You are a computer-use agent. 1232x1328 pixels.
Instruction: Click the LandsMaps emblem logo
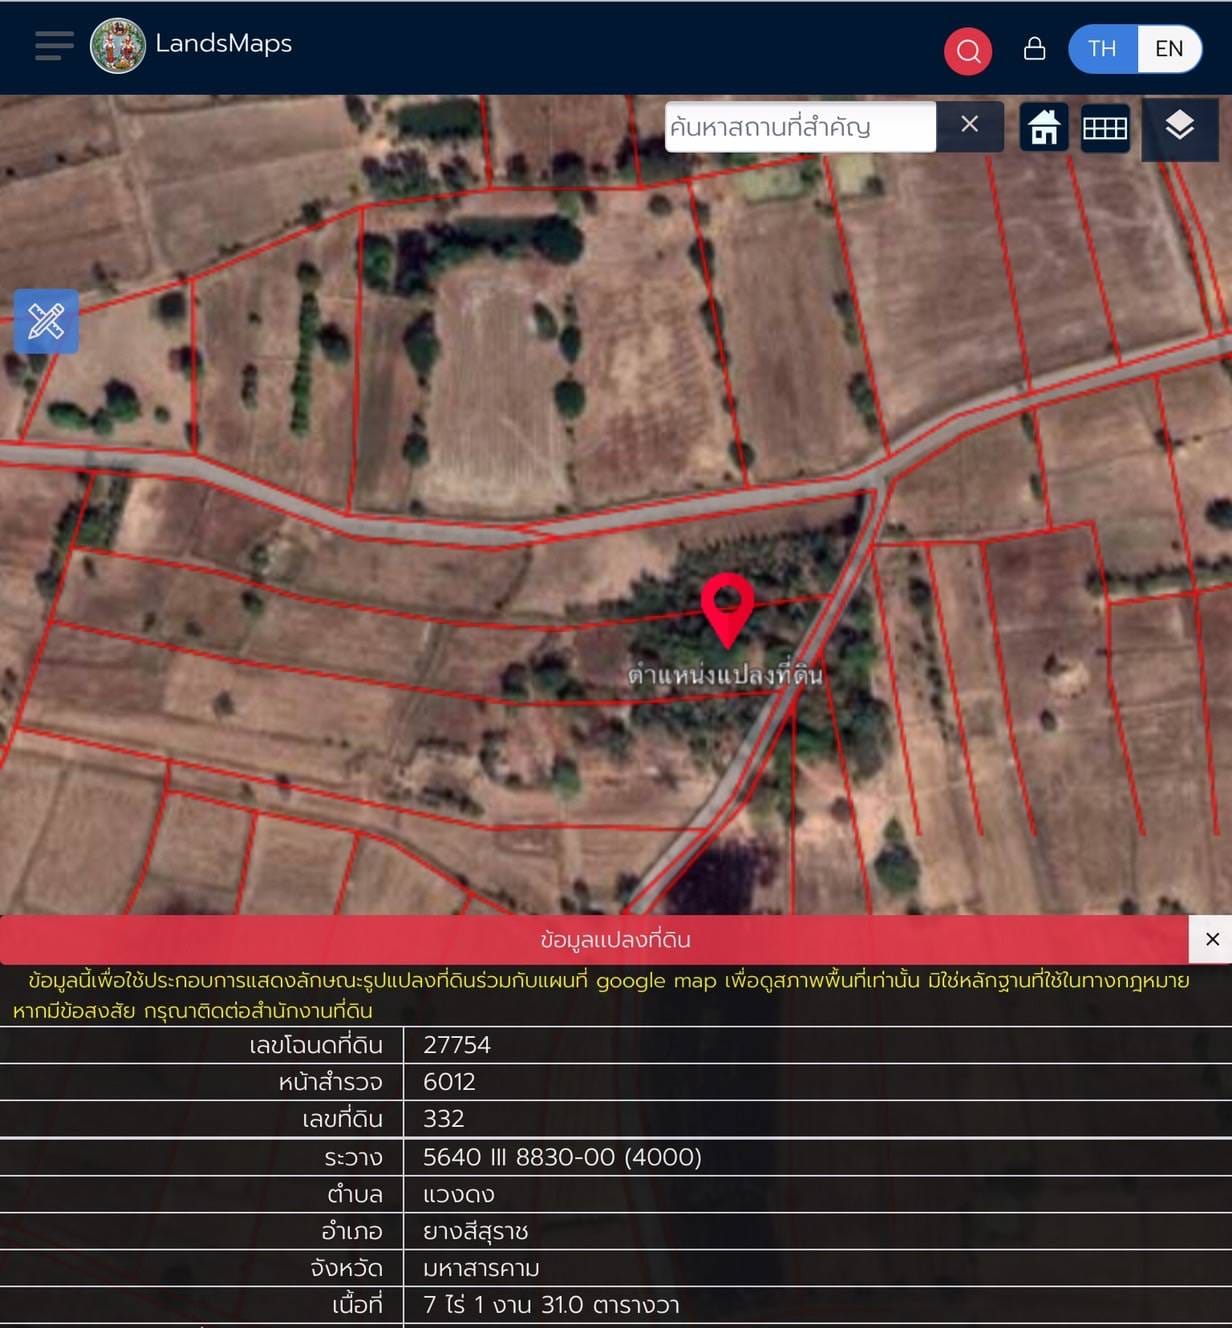tap(118, 46)
